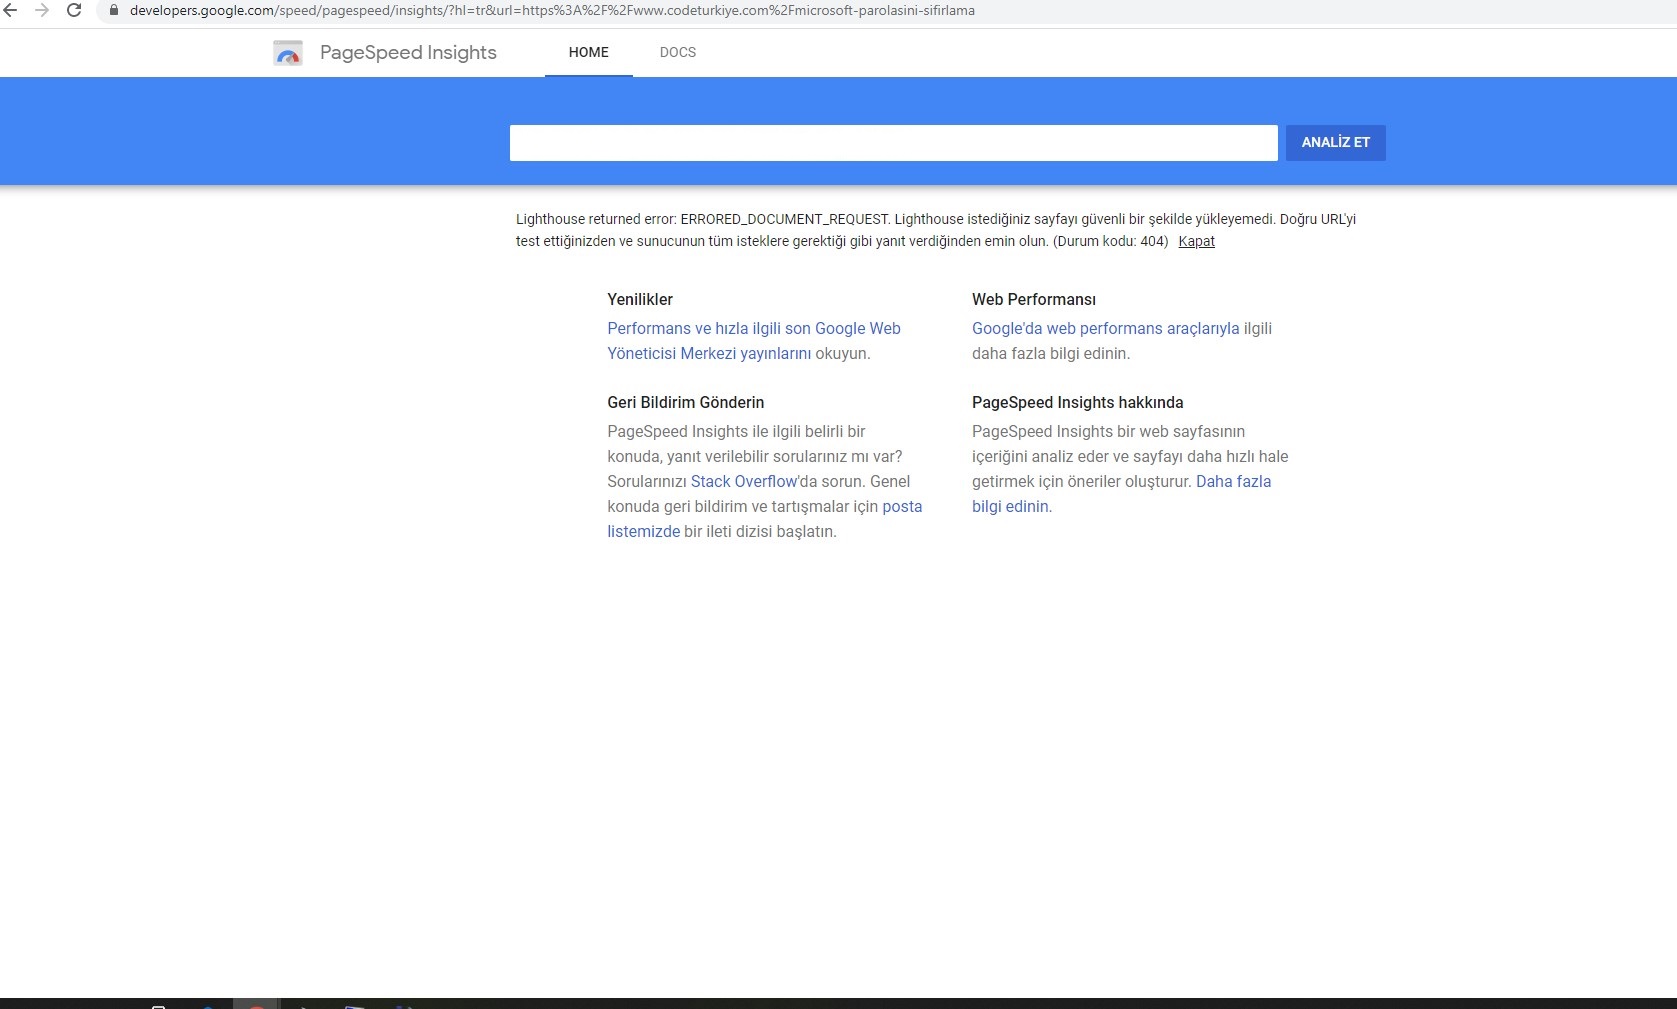Click the browser forward arrow
The height and width of the screenshot is (1009, 1677).
(x=42, y=10)
